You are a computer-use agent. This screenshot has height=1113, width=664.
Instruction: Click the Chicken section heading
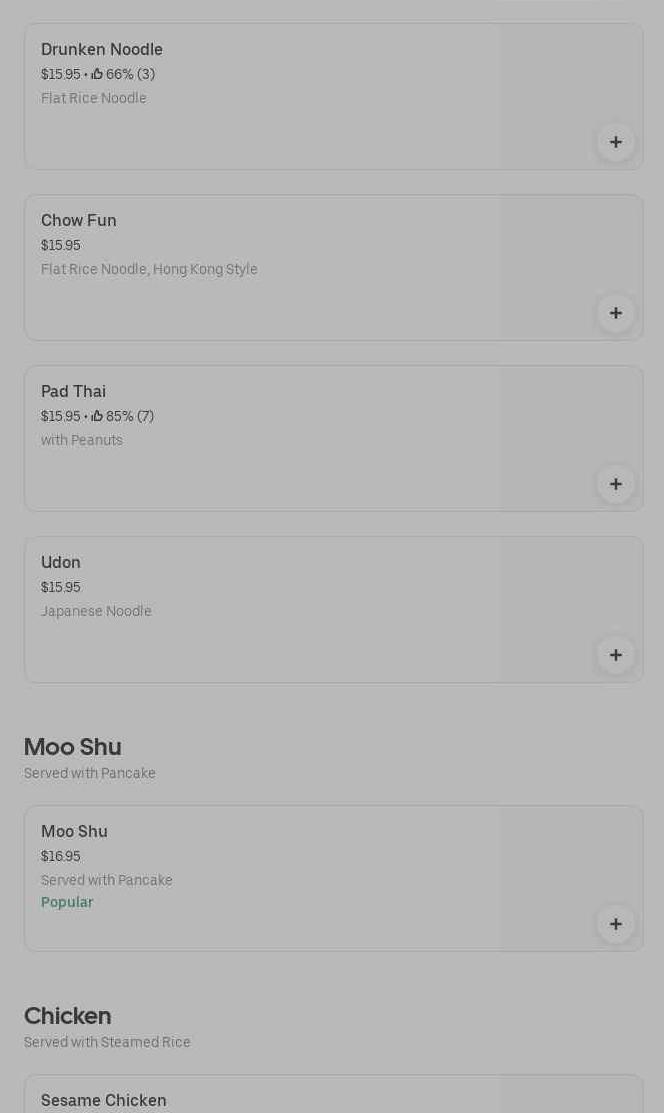coord(68,1016)
